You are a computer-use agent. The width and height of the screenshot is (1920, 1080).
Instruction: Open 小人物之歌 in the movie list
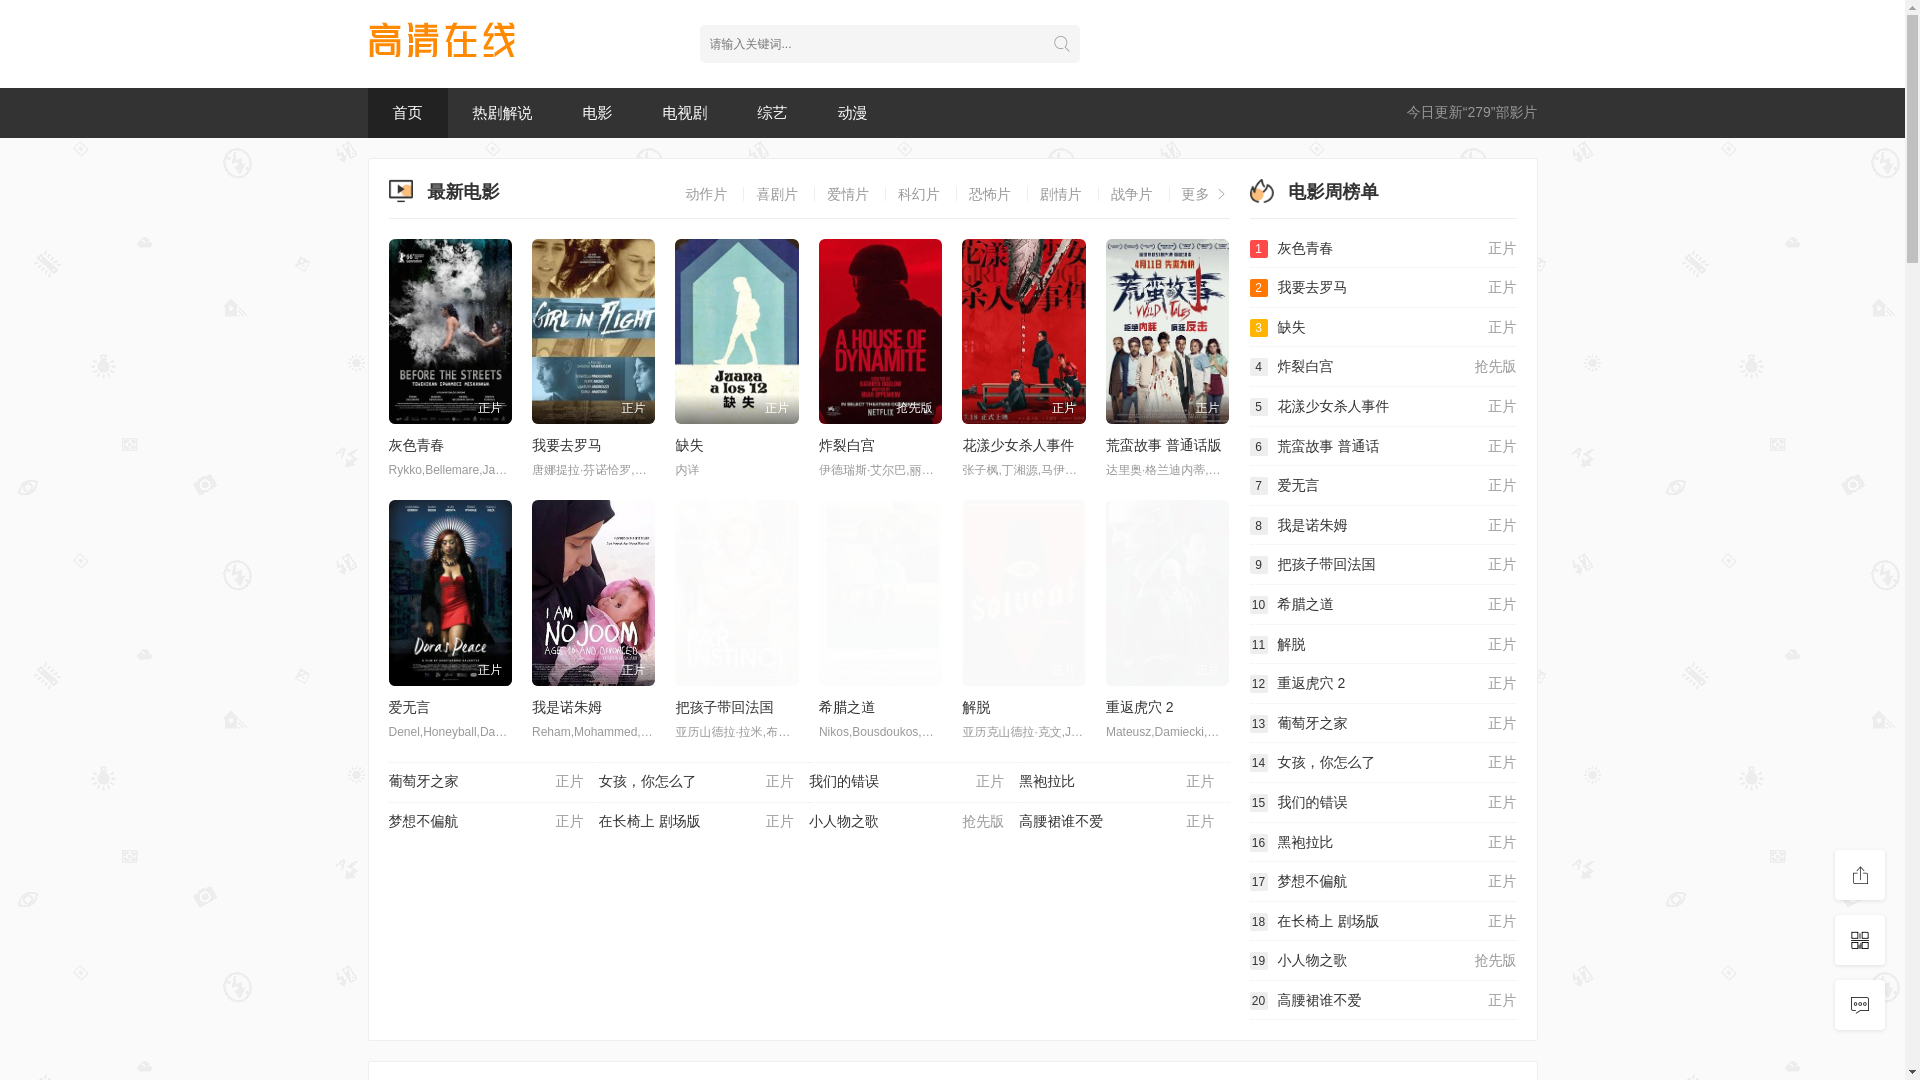tap(906, 821)
